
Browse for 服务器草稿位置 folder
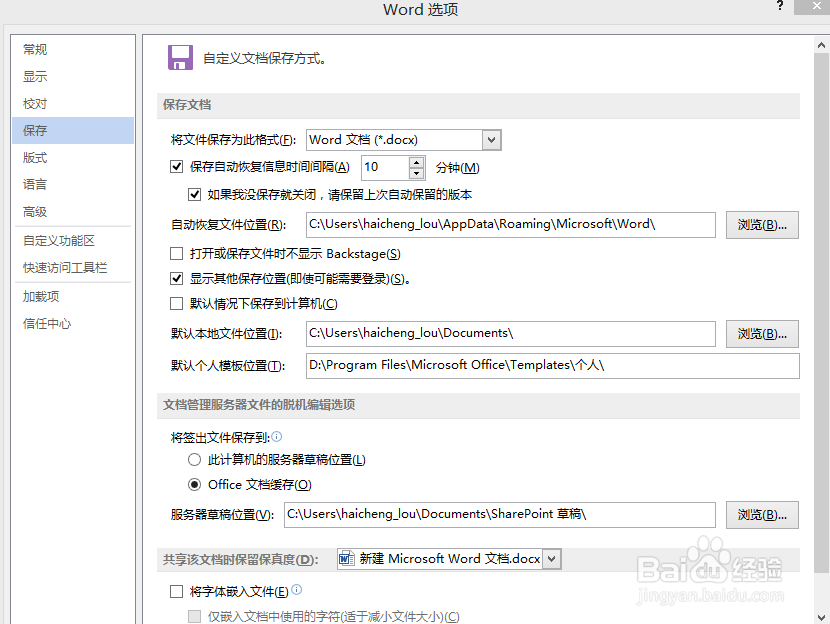click(762, 515)
